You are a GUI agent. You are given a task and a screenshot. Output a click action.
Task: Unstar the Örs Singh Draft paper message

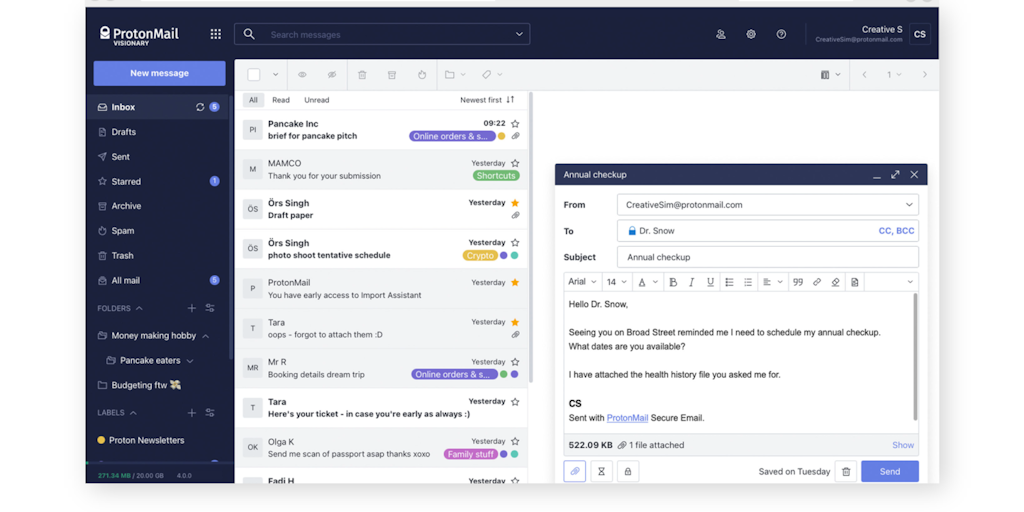point(515,203)
